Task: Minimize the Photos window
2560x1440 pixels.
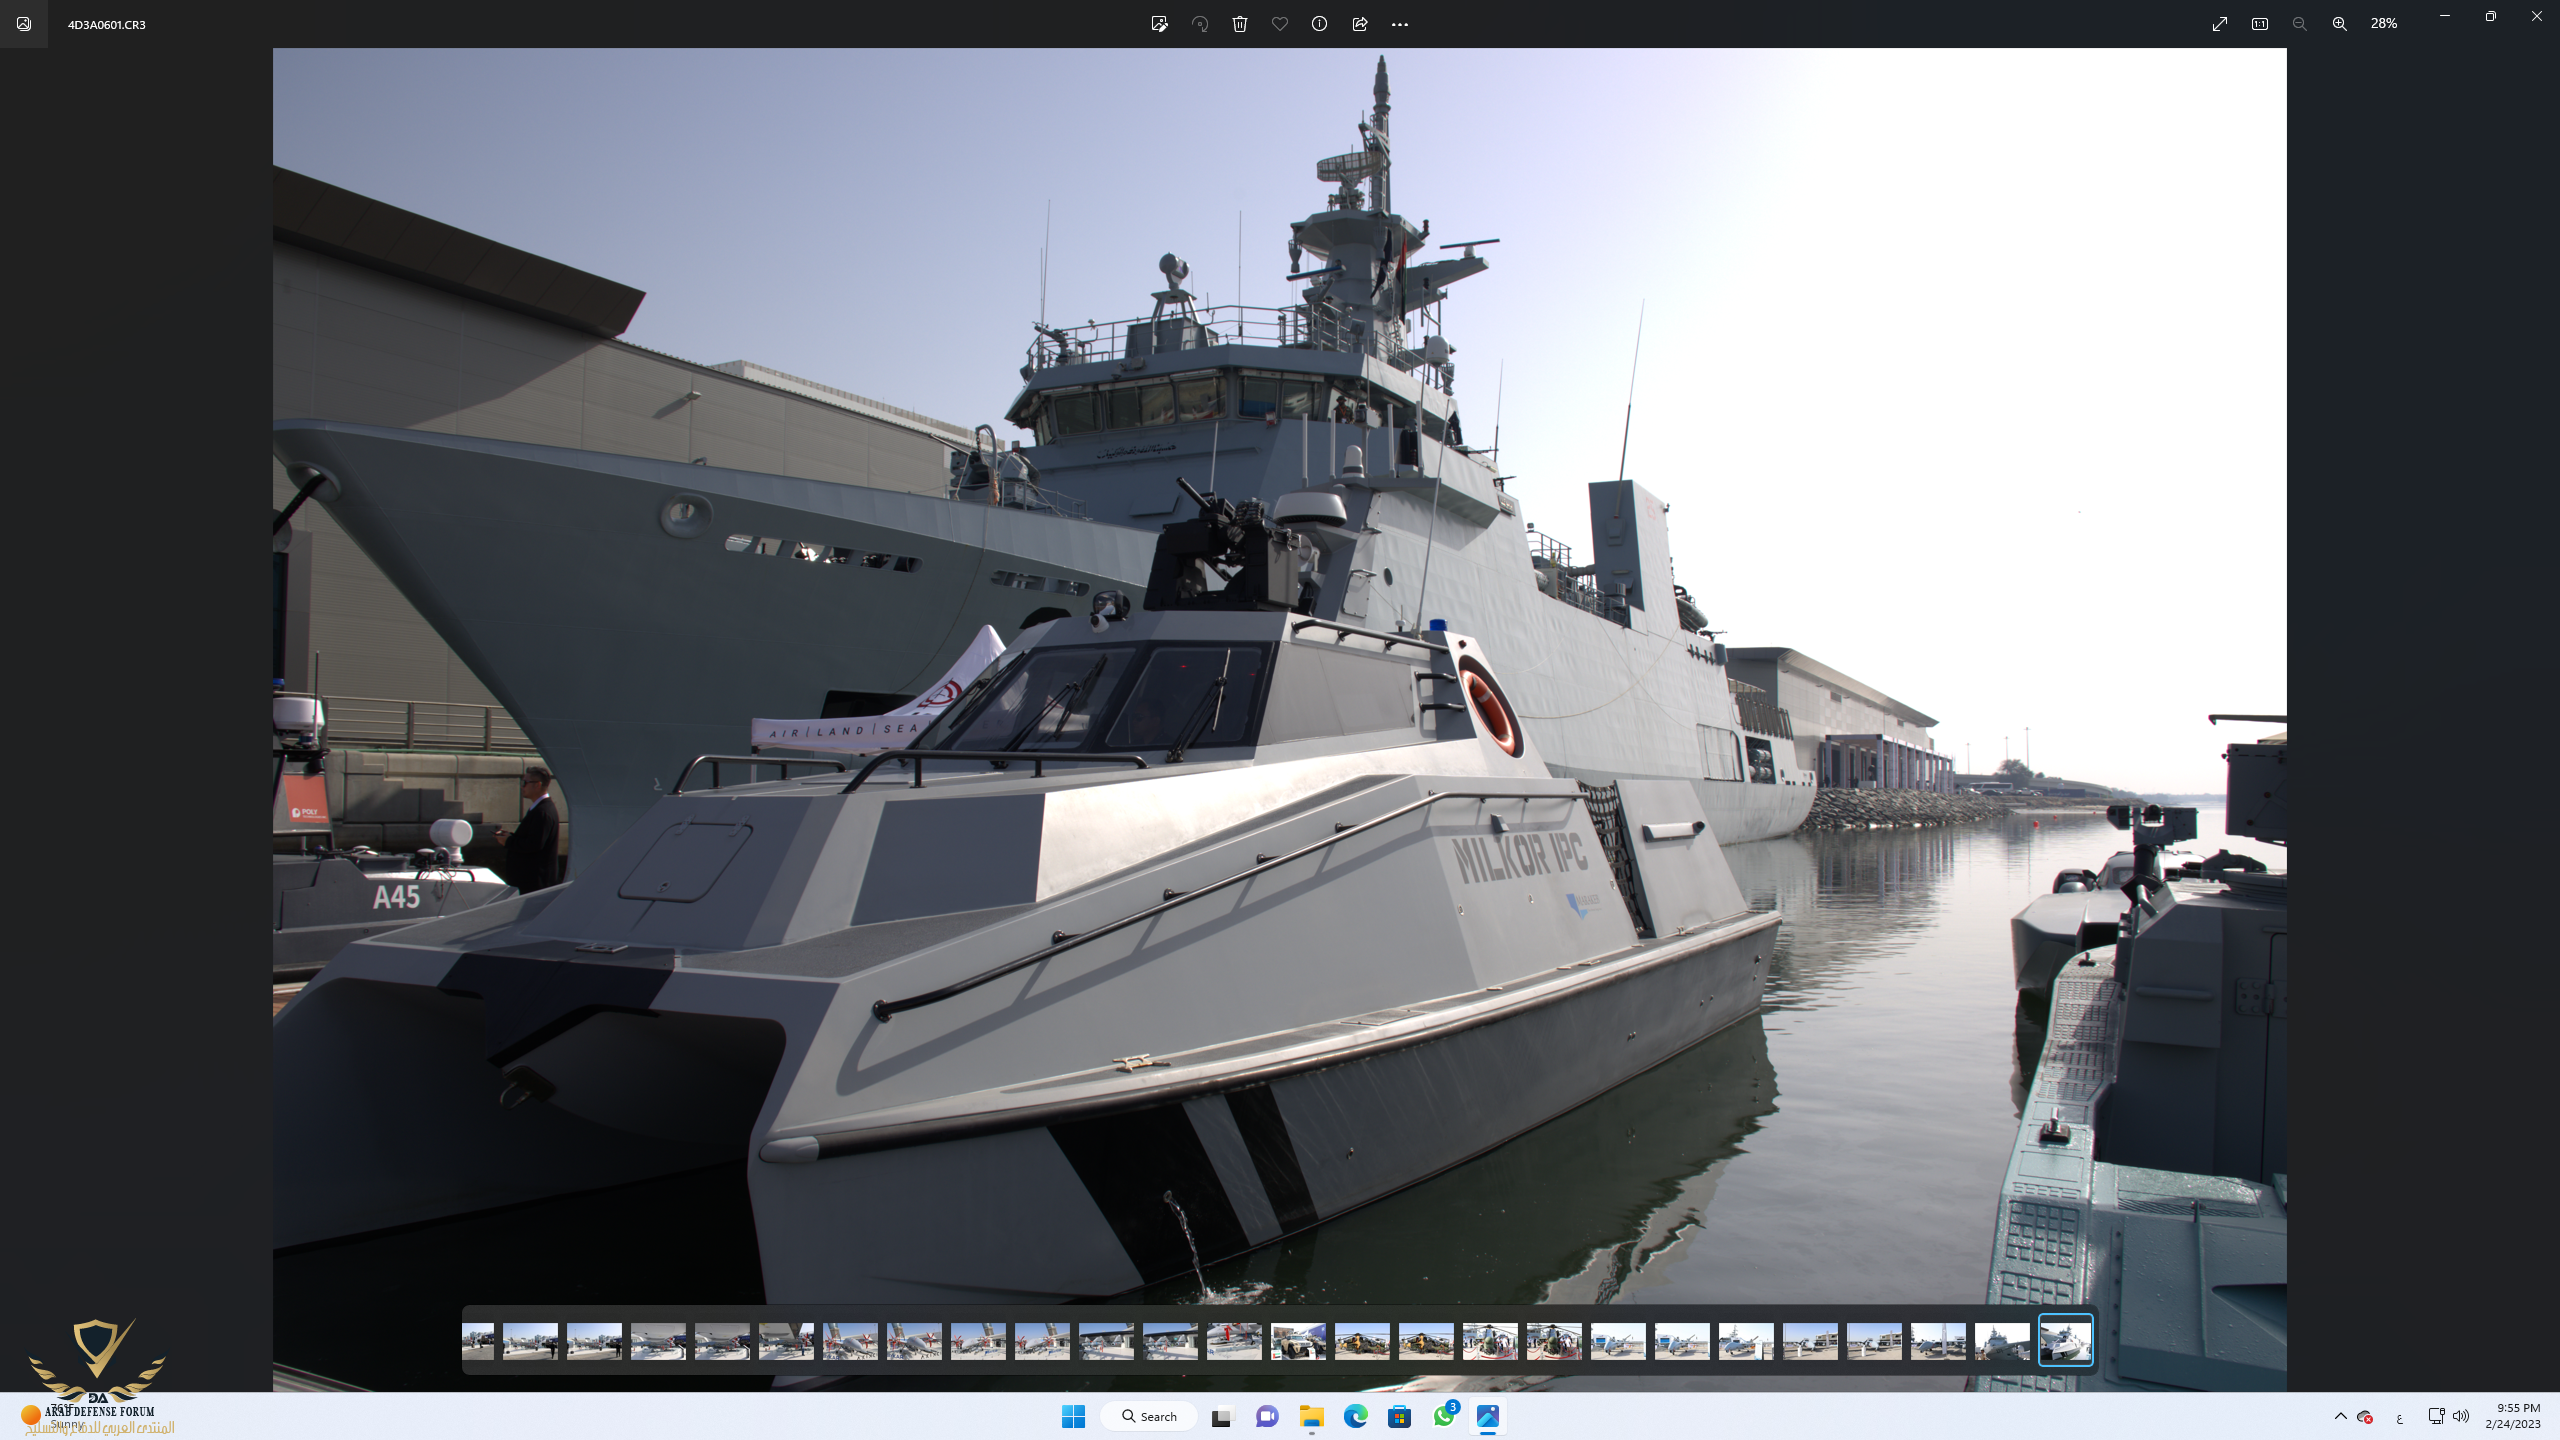Action: coord(2445,16)
